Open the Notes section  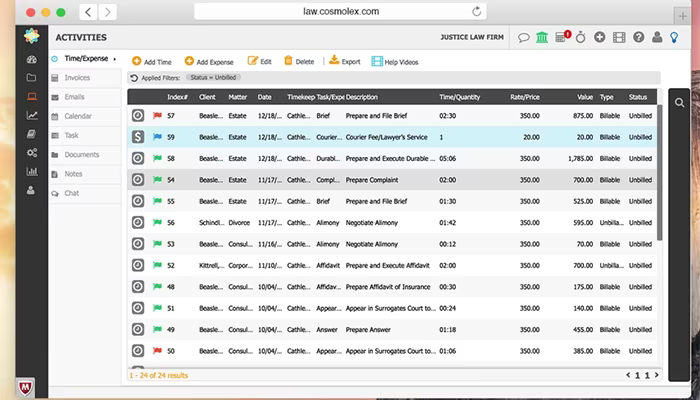(73, 174)
